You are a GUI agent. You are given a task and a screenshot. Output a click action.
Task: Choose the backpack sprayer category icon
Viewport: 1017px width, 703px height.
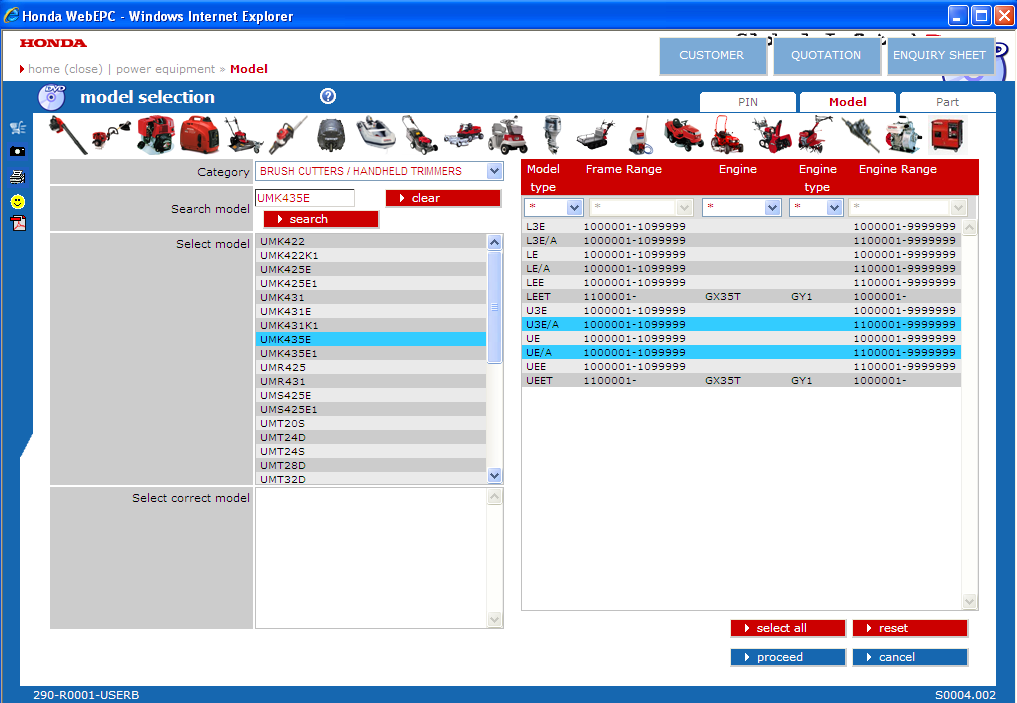tap(640, 135)
